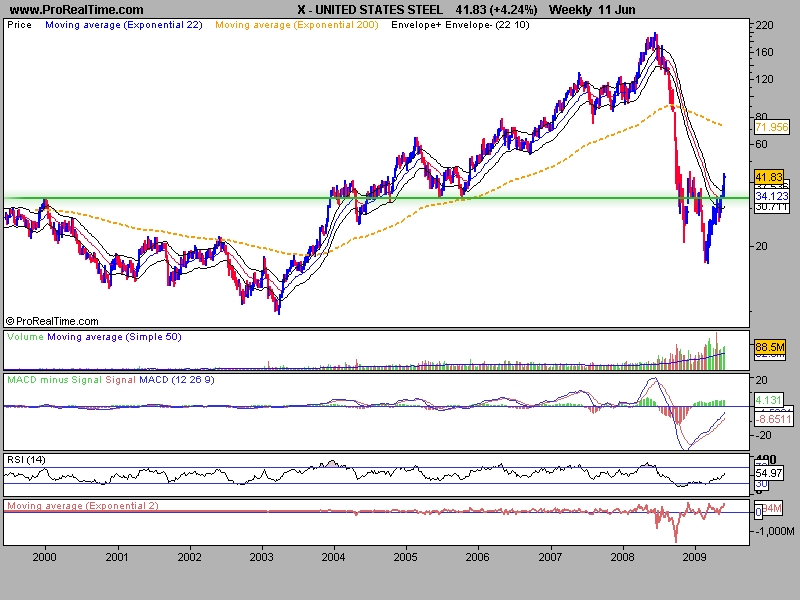The image size is (800, 600).
Task: Select Moving average (Exponential 200) legend
Action: [x=297, y=25]
